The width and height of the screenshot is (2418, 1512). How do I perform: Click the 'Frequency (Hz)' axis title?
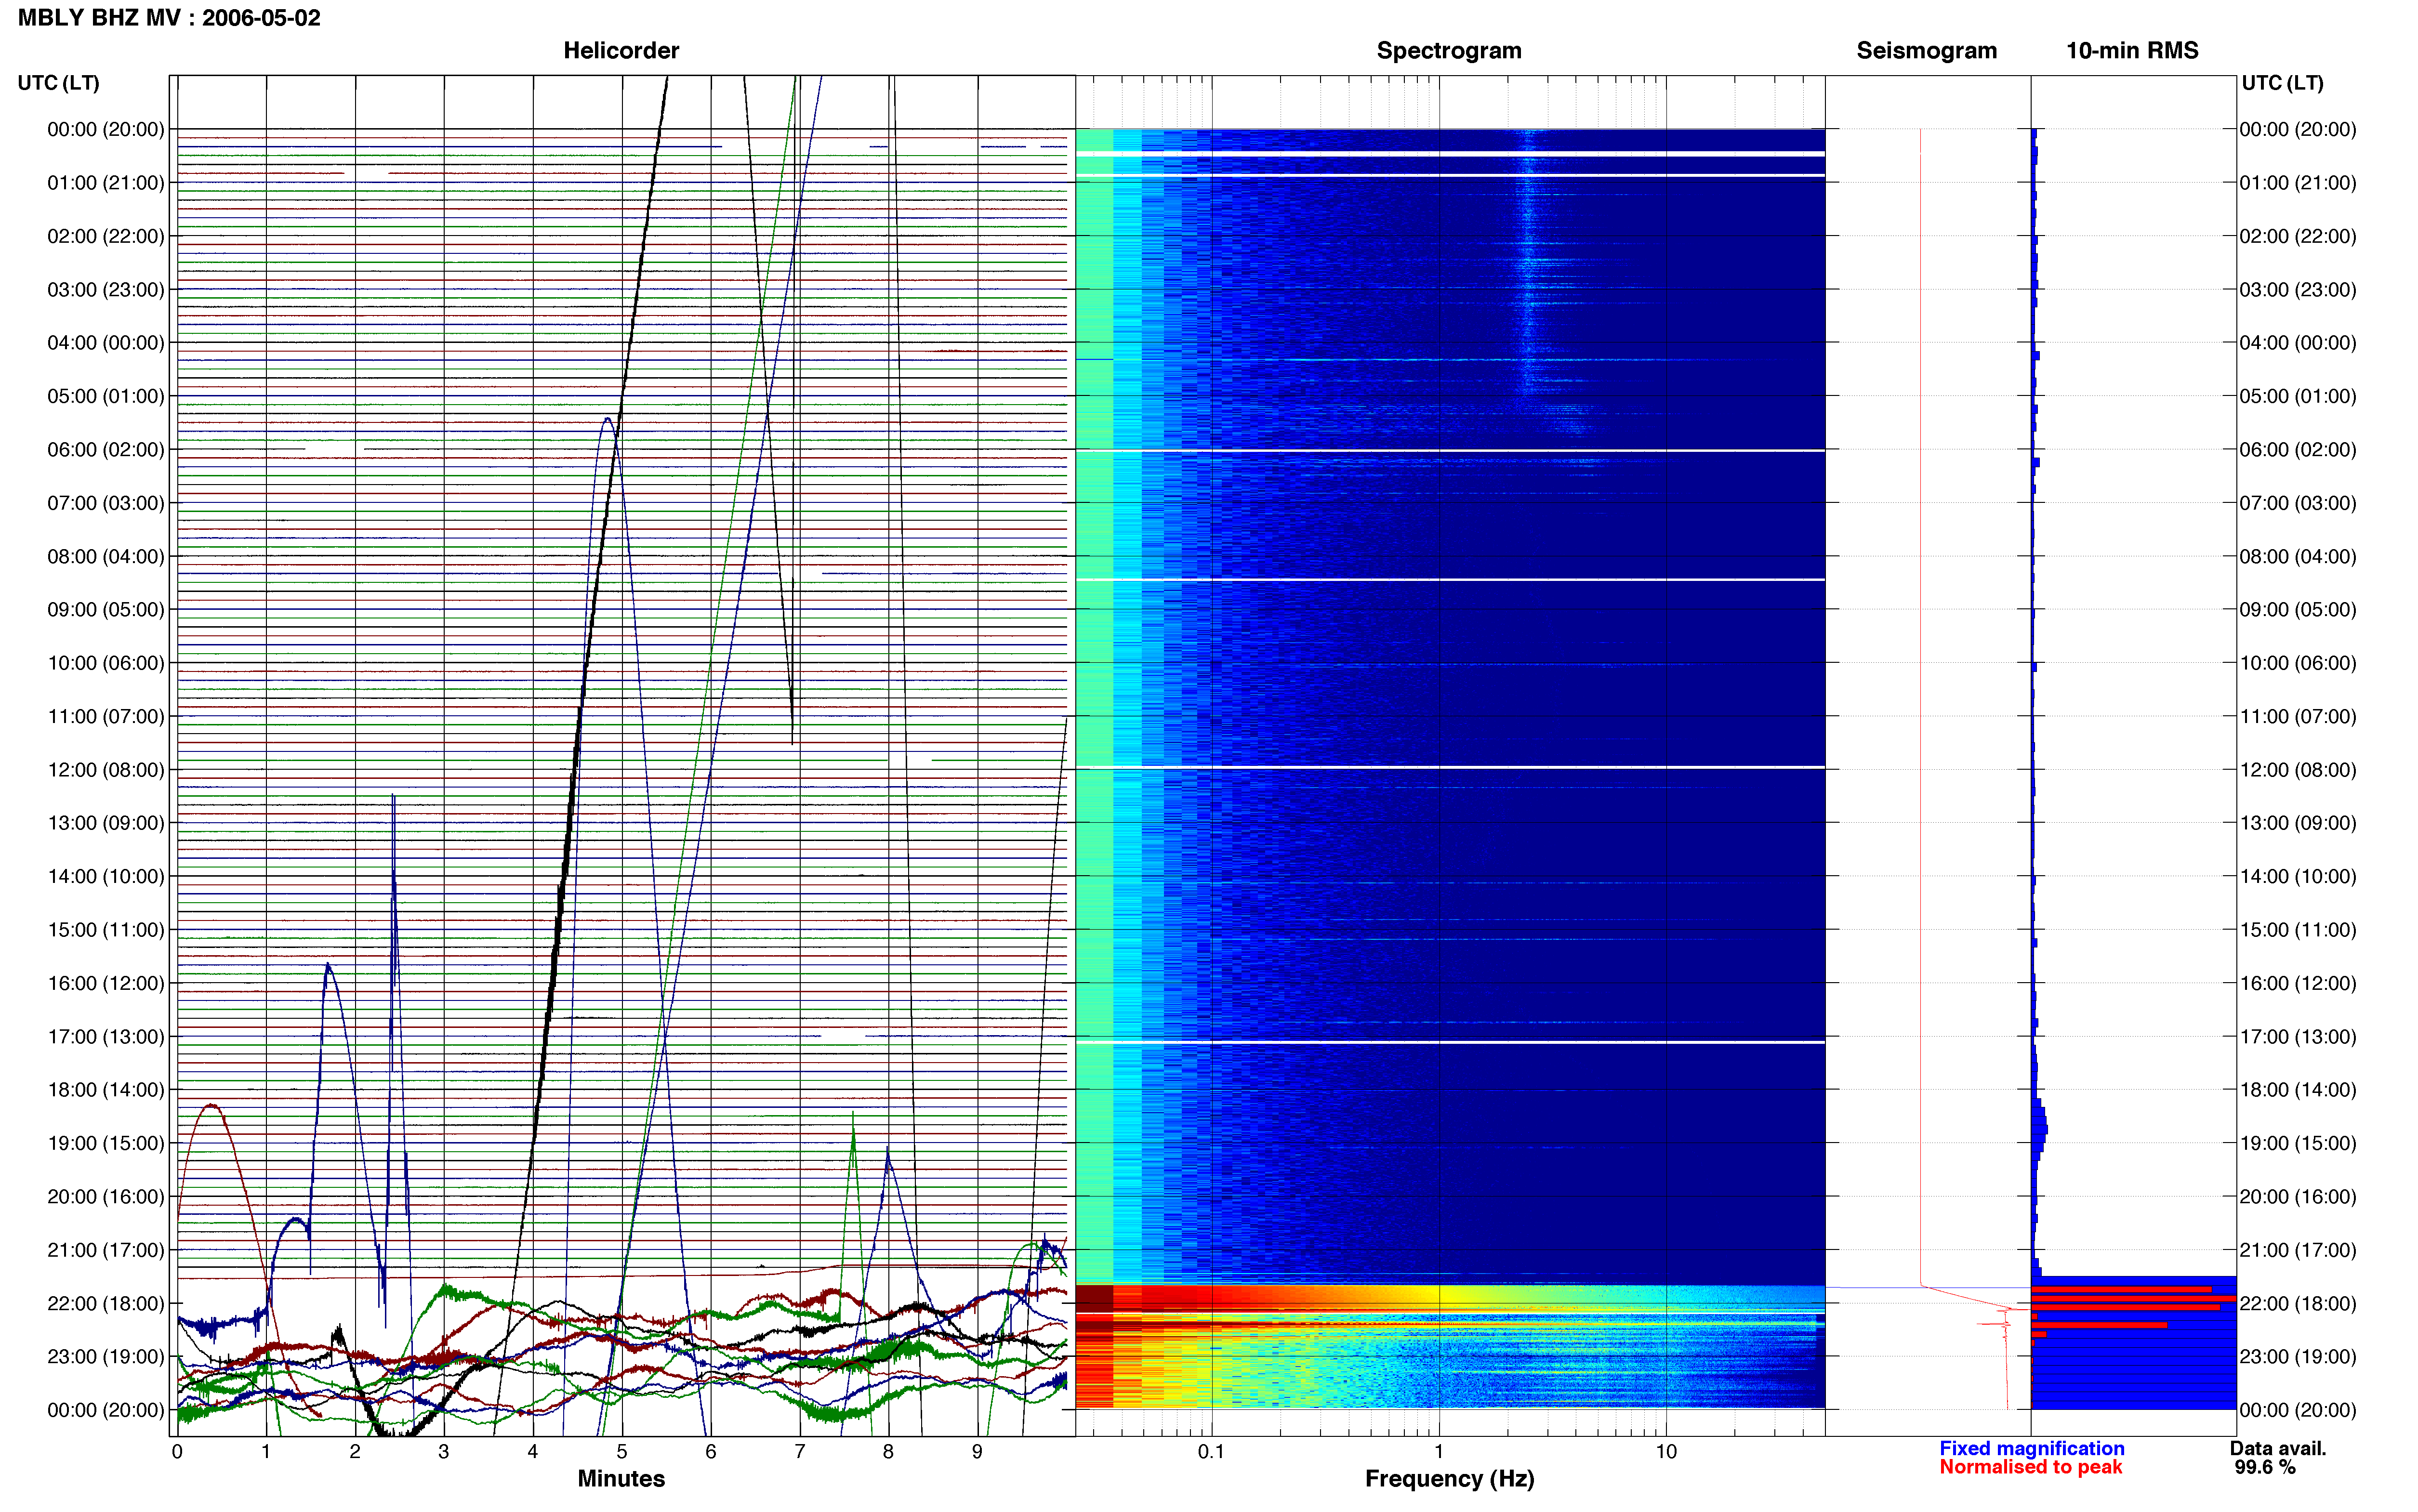pyautogui.click(x=1449, y=1478)
